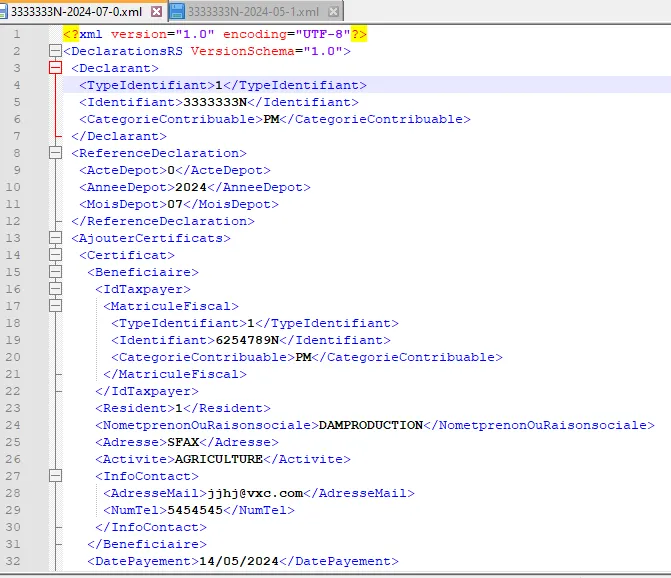Click the closing </IdTaxpayer> tag
This screenshot has height=578, width=671.
coord(147,391)
